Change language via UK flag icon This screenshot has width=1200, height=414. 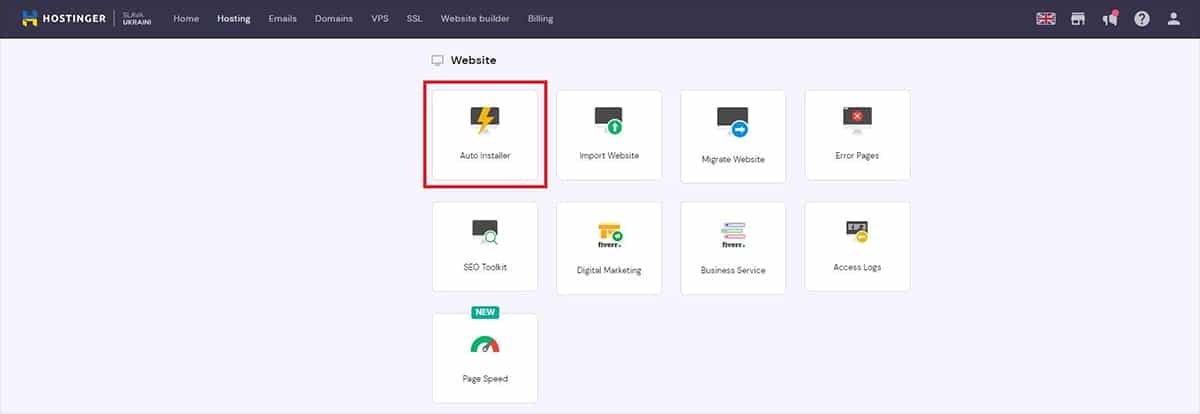[x=1046, y=19]
